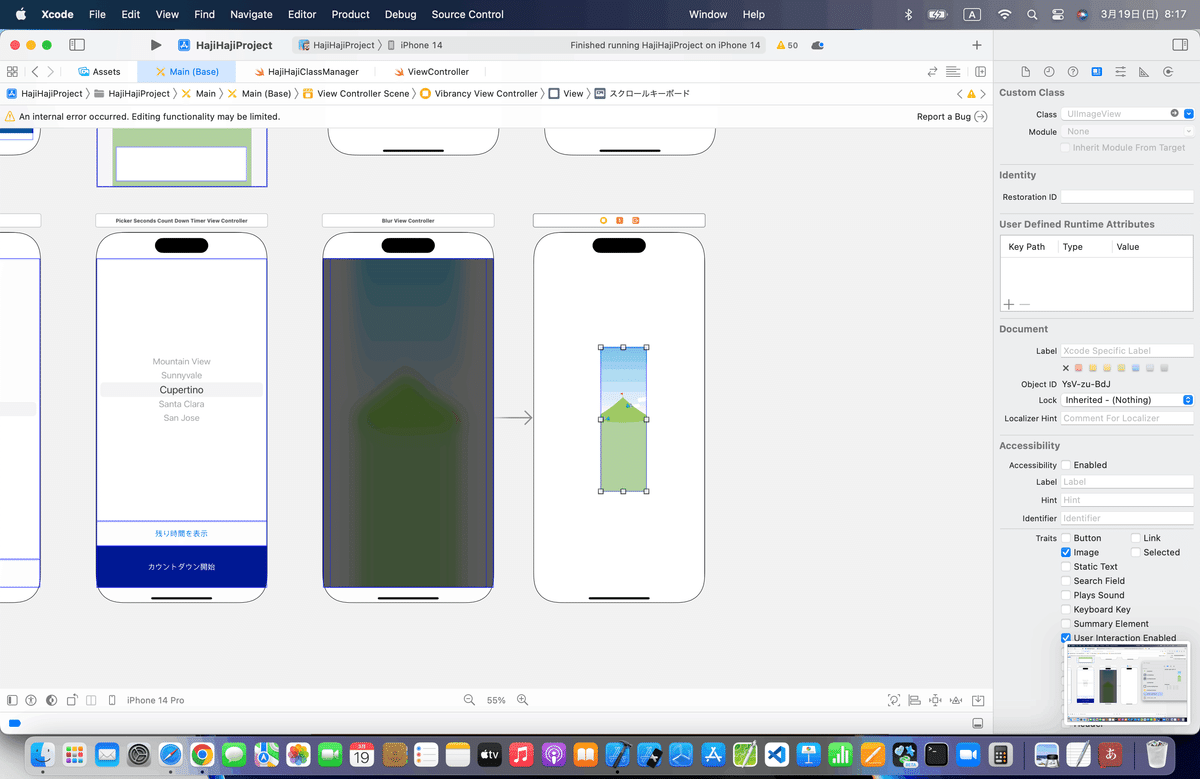Add a runtime attribute with plus
Screen dimensions: 1200x779
click(x=1008, y=304)
